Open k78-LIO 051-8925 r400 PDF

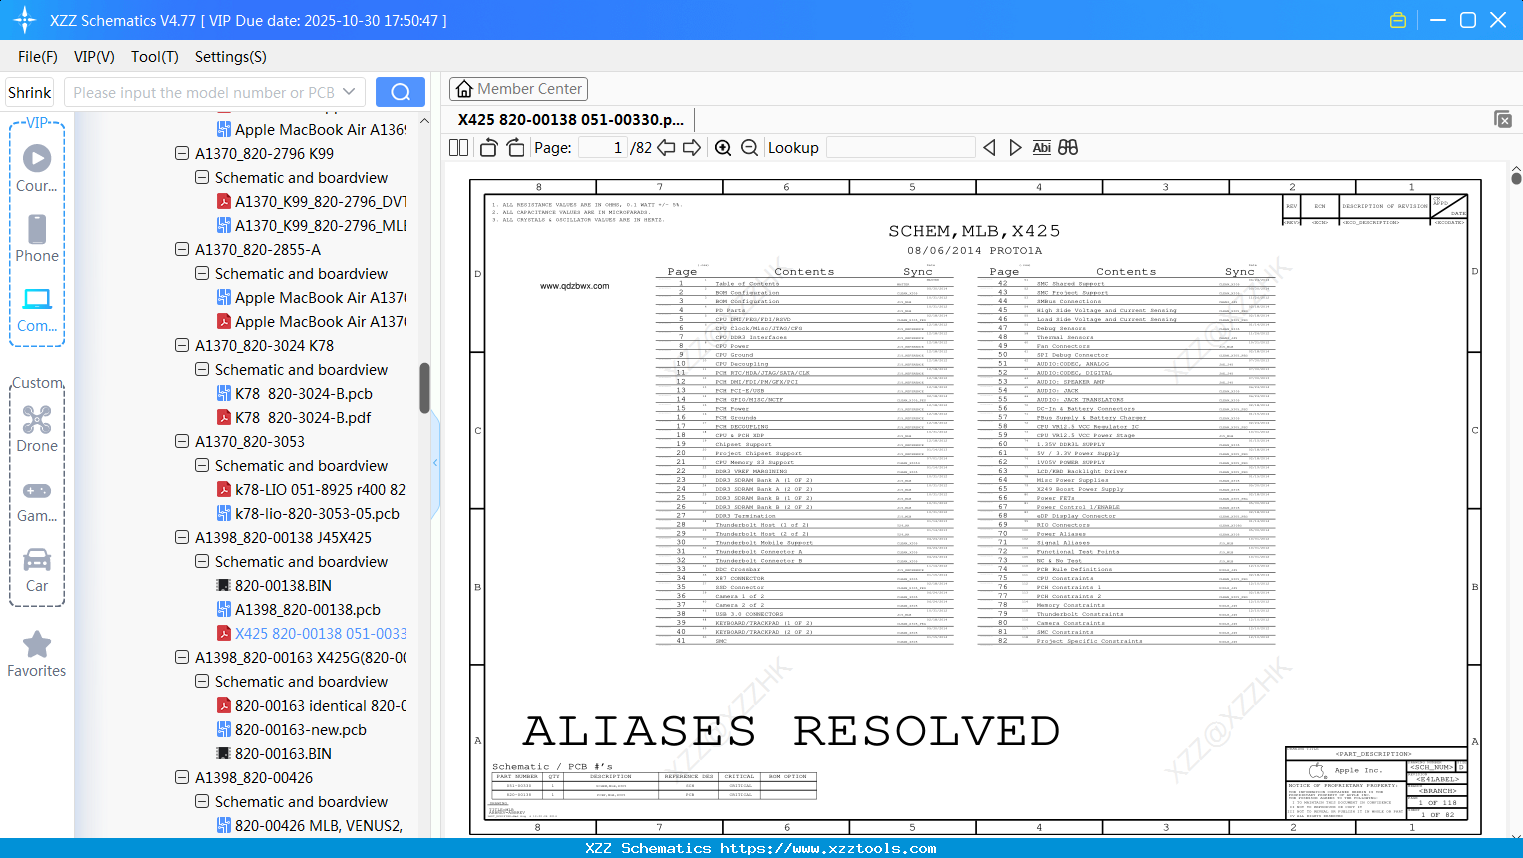[x=311, y=490]
